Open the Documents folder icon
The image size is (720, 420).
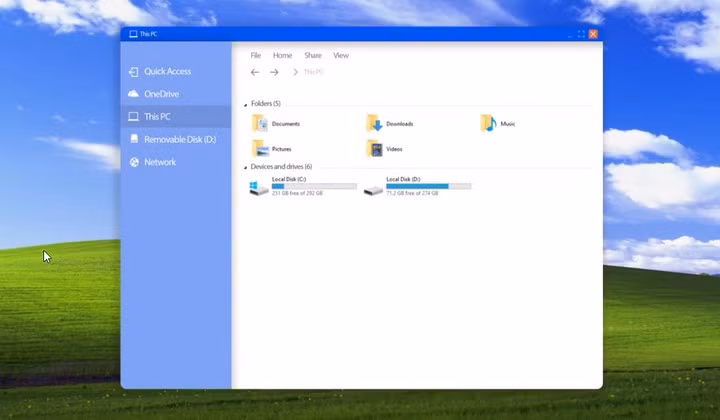[260, 123]
